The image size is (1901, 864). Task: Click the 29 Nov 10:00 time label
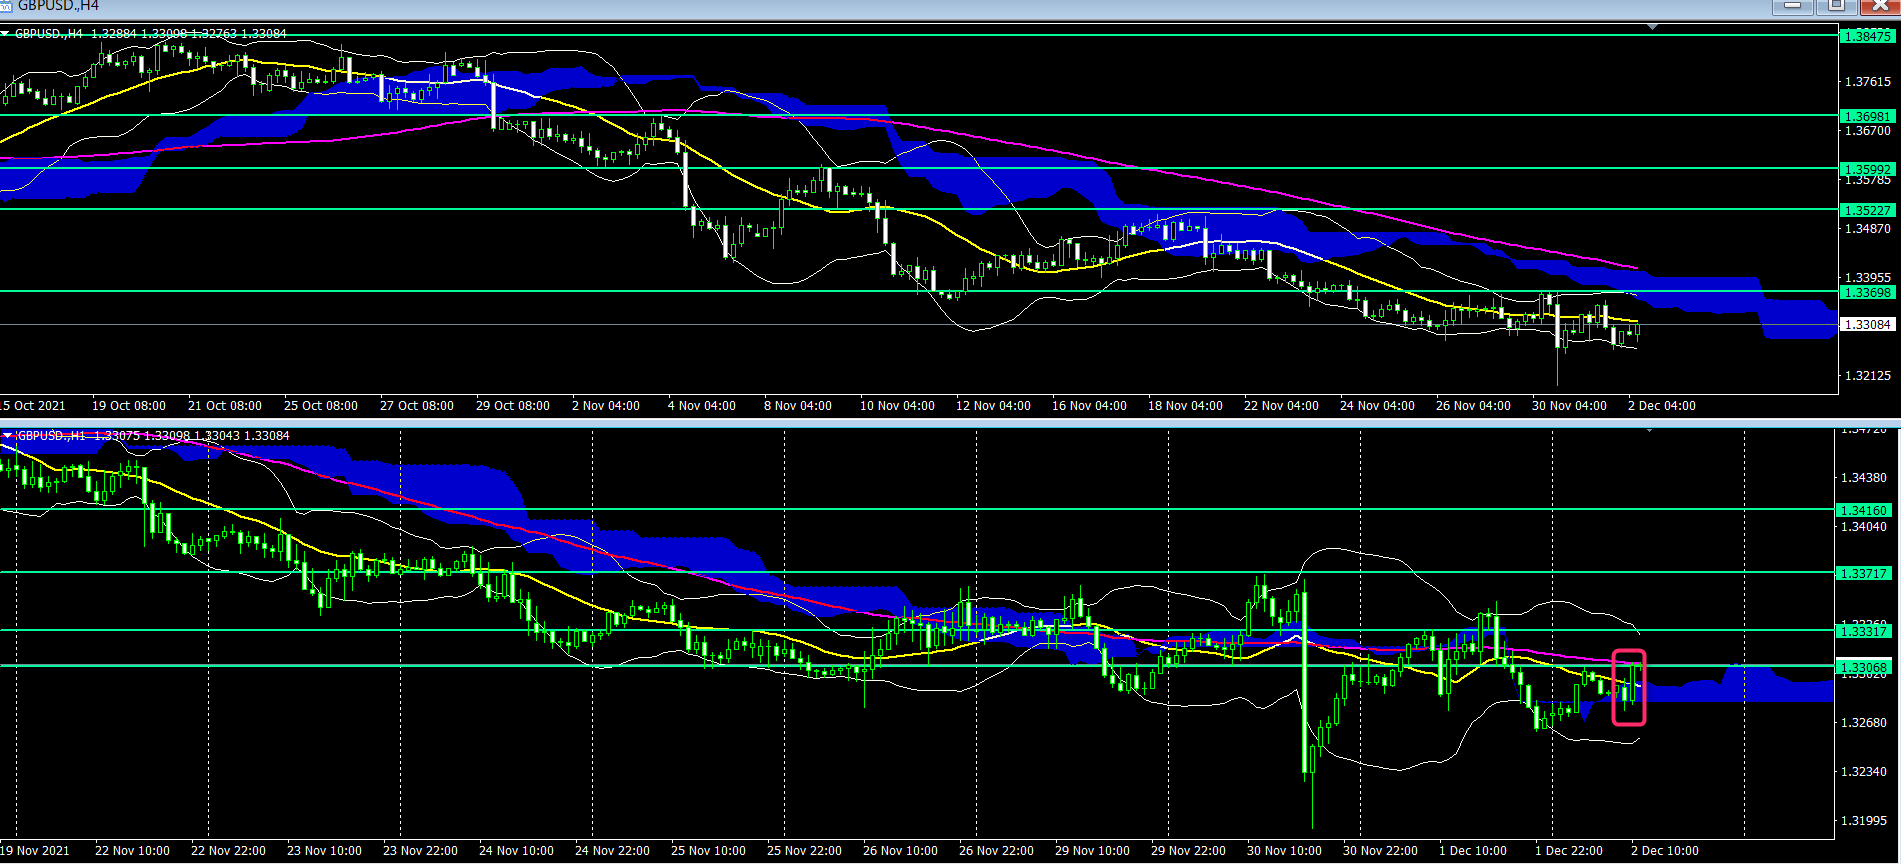[x=1092, y=851]
